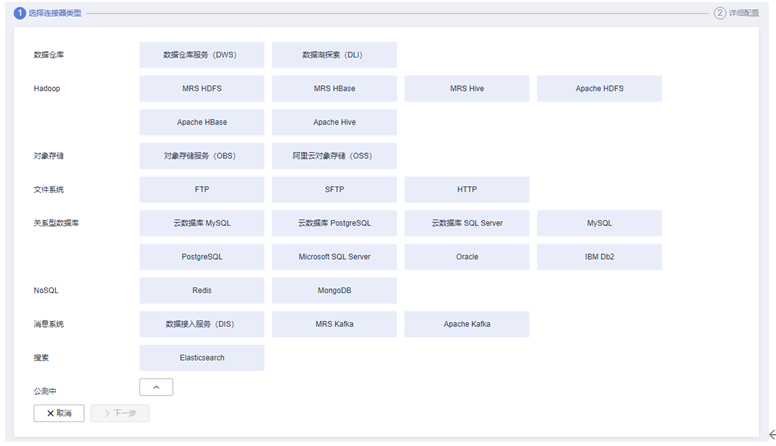Click the 对象存储 category label
The height and width of the screenshot is (446, 776).
(48, 156)
